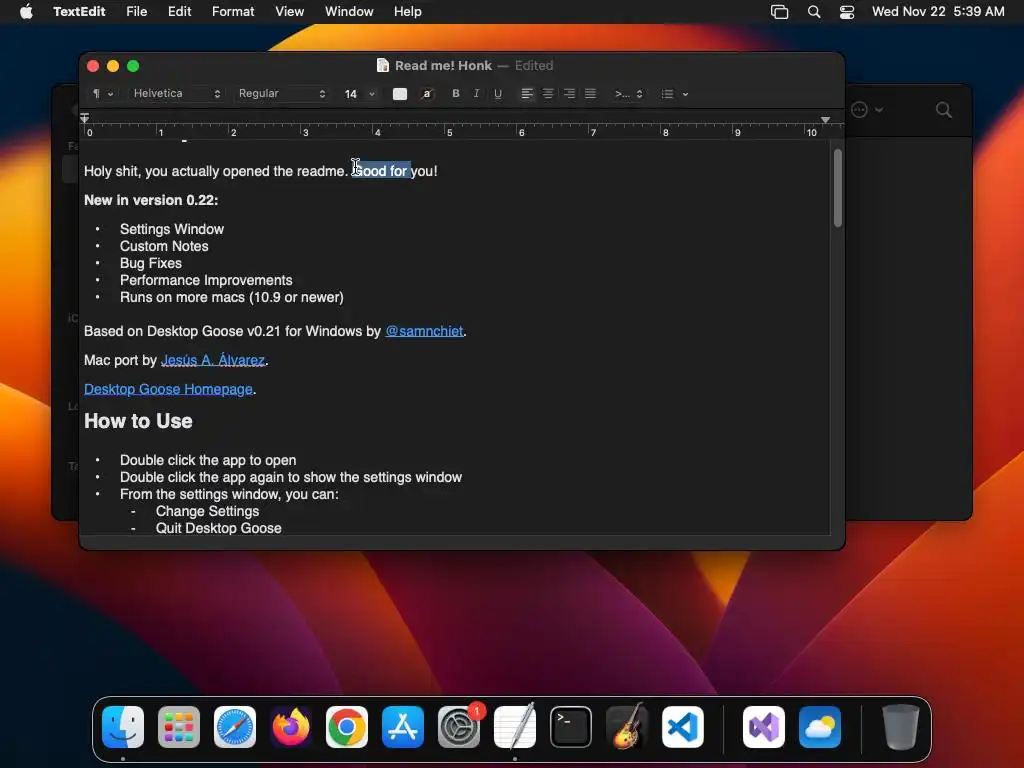
Task: Open action menu in background Finder window
Action: pyautogui.click(x=867, y=110)
